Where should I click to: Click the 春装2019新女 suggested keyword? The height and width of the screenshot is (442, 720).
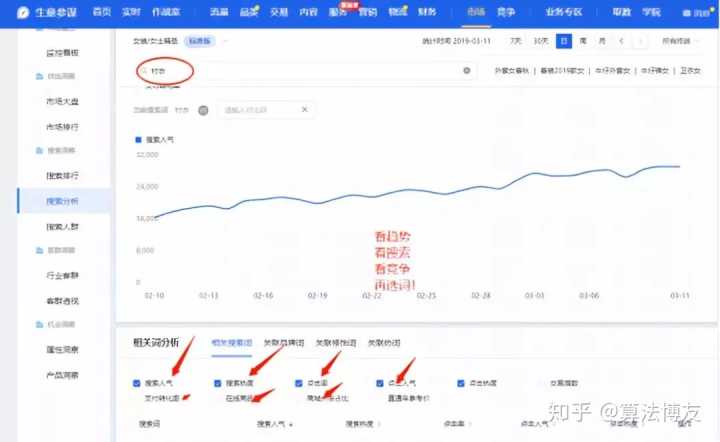pos(562,71)
